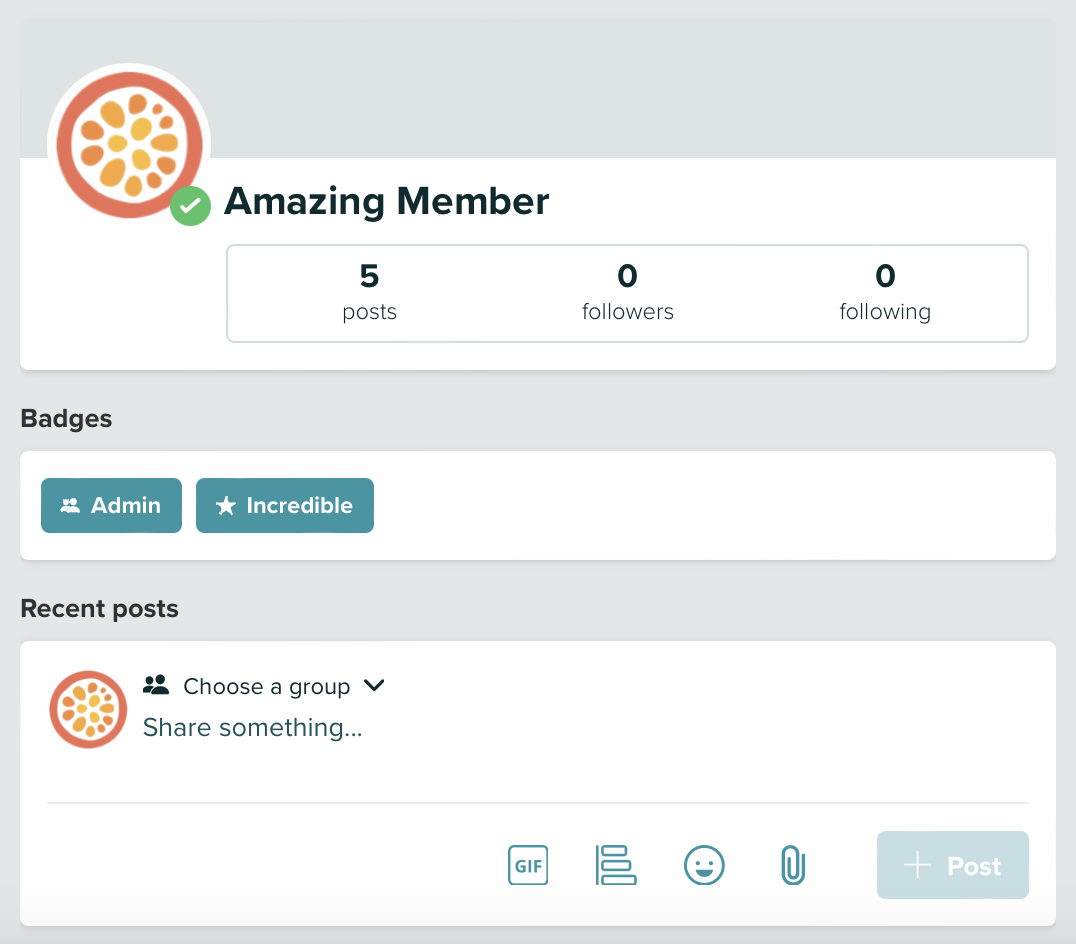The width and height of the screenshot is (1076, 944).
Task: Open the 0 followers stat
Action: coord(627,292)
